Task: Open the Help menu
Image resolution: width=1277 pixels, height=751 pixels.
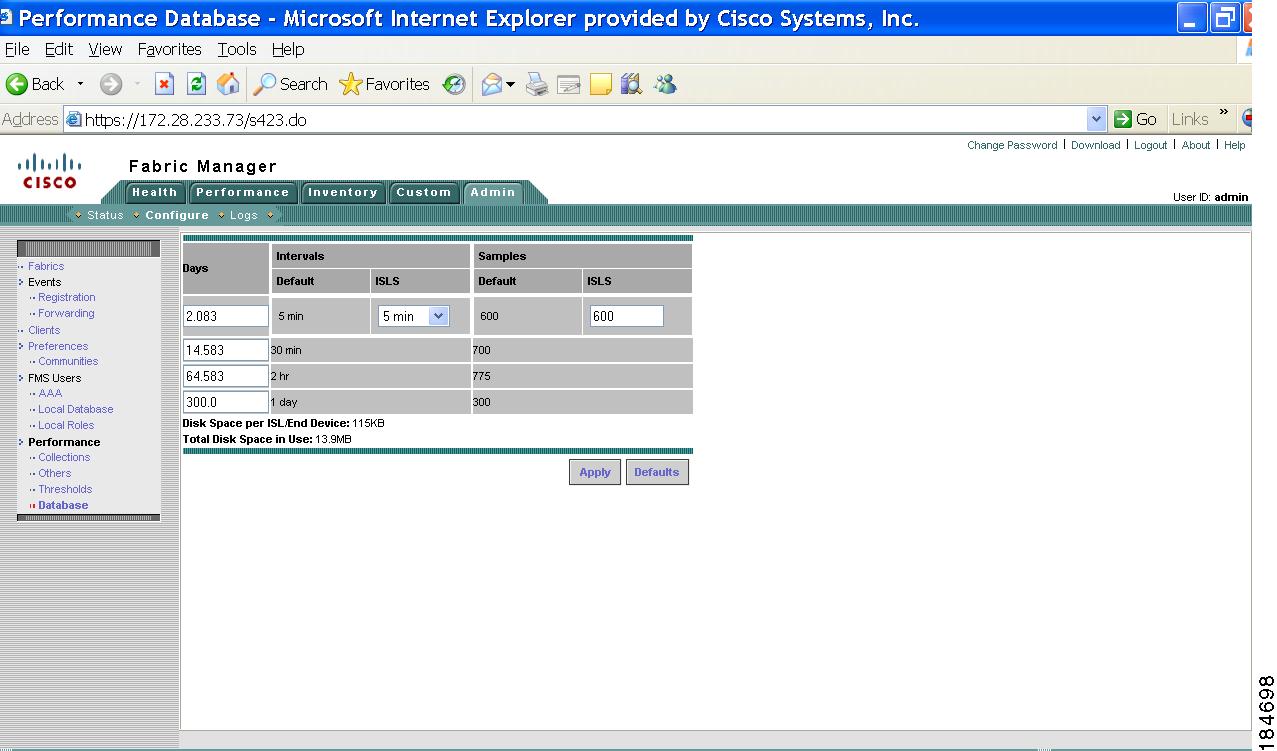Action: point(288,49)
